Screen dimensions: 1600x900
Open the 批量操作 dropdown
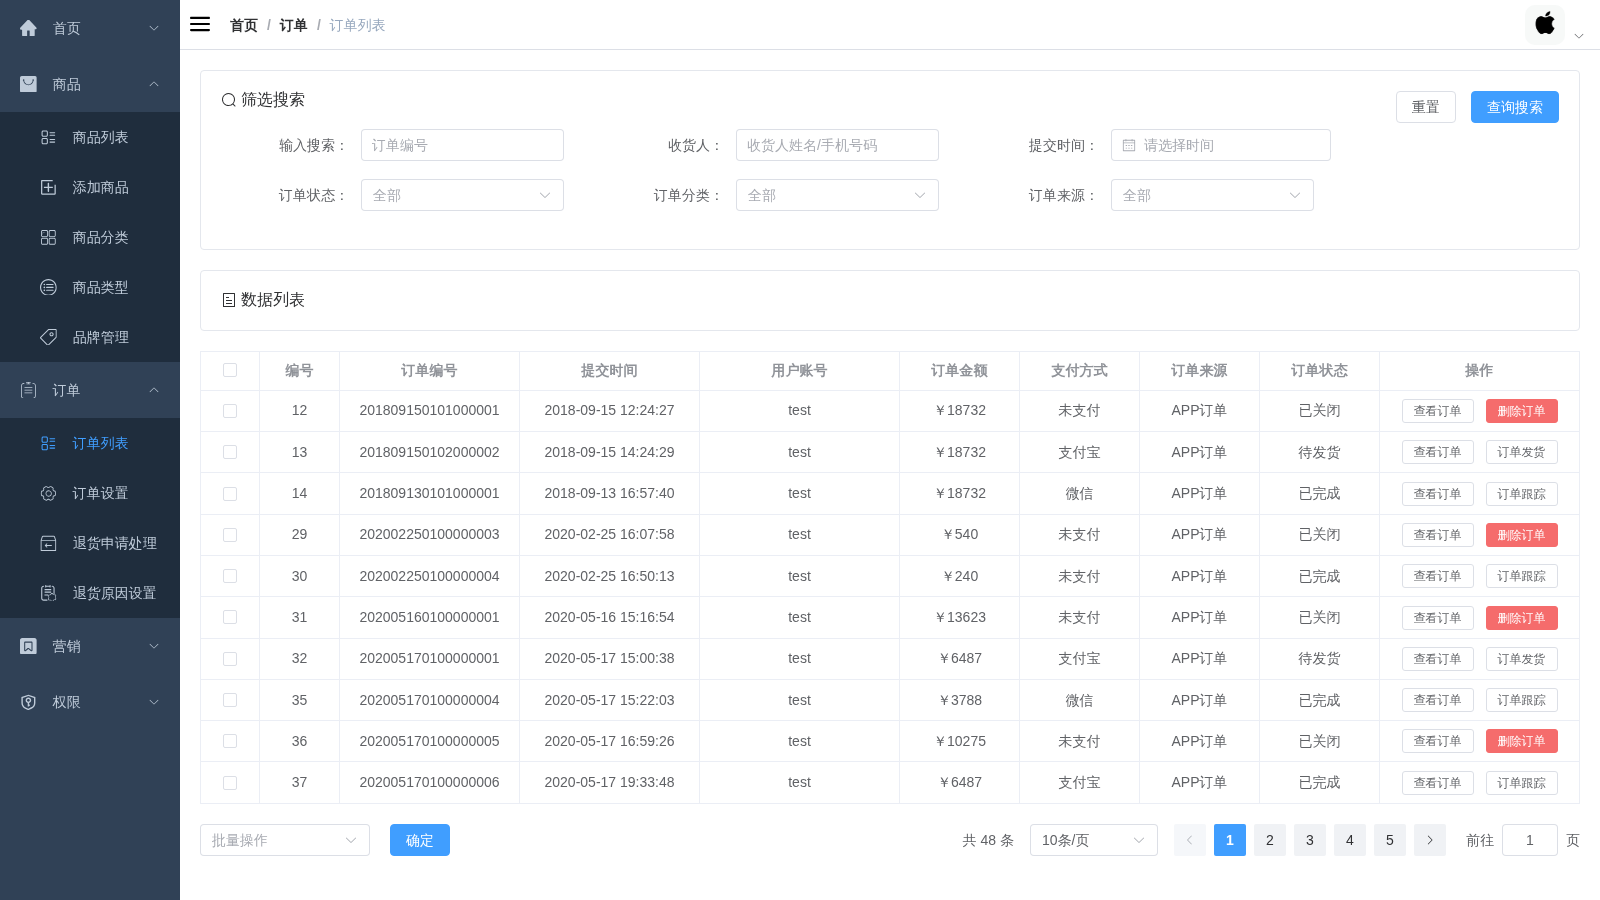[x=285, y=840]
